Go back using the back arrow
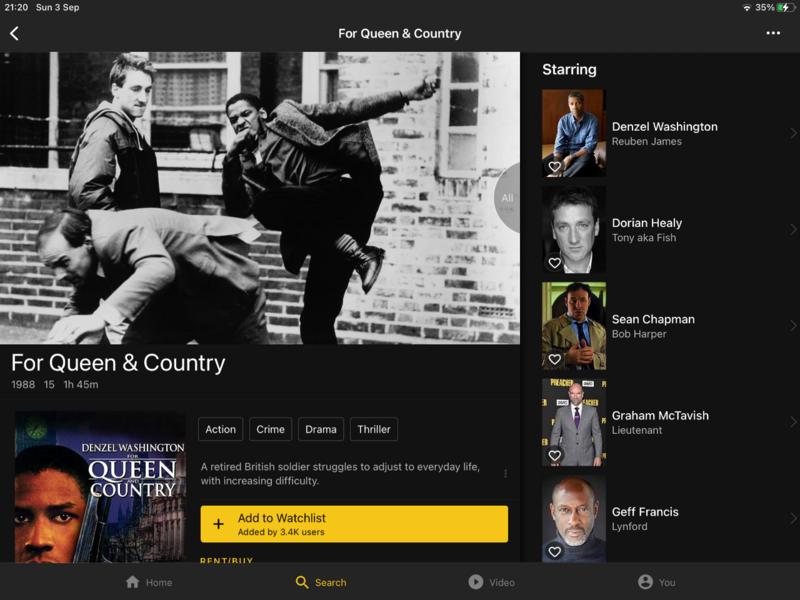Image resolution: width=800 pixels, height=600 pixels. (14, 34)
